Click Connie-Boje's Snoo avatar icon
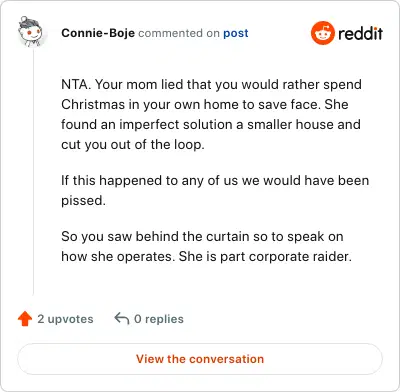This screenshot has height=392, width=400. click(x=31, y=32)
